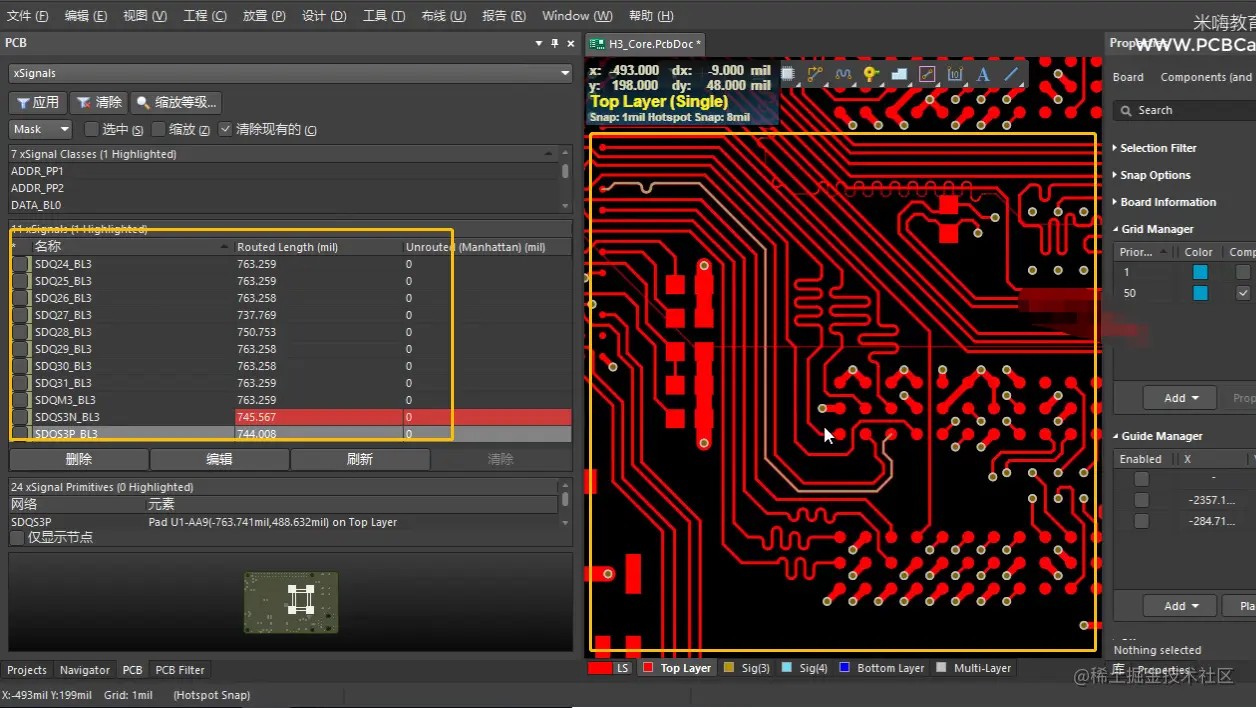
Task: Open the 设计 (D) Design menu
Action: [324, 16]
